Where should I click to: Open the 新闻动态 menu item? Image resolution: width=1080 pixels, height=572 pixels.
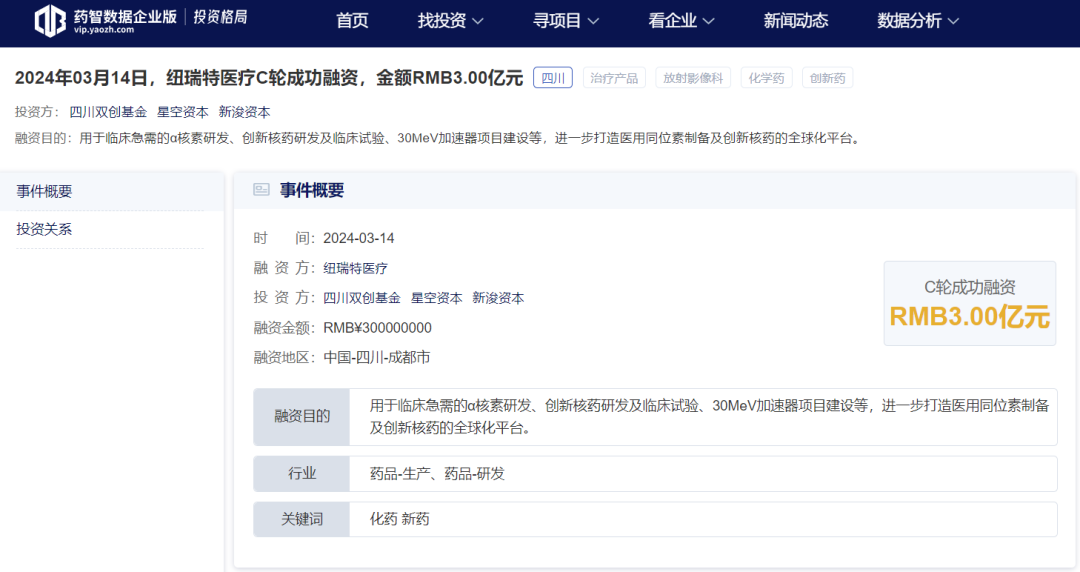(796, 21)
